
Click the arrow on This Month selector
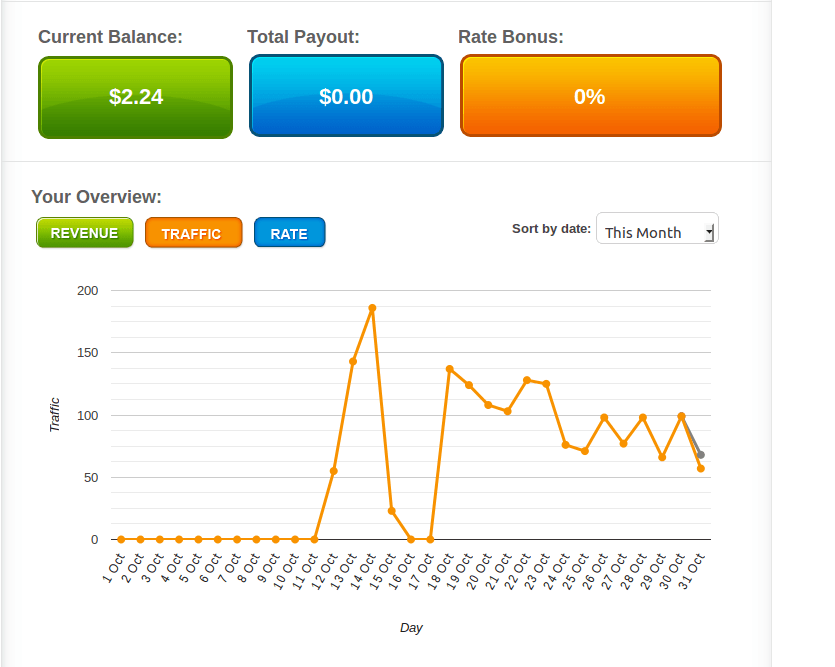[x=709, y=232]
